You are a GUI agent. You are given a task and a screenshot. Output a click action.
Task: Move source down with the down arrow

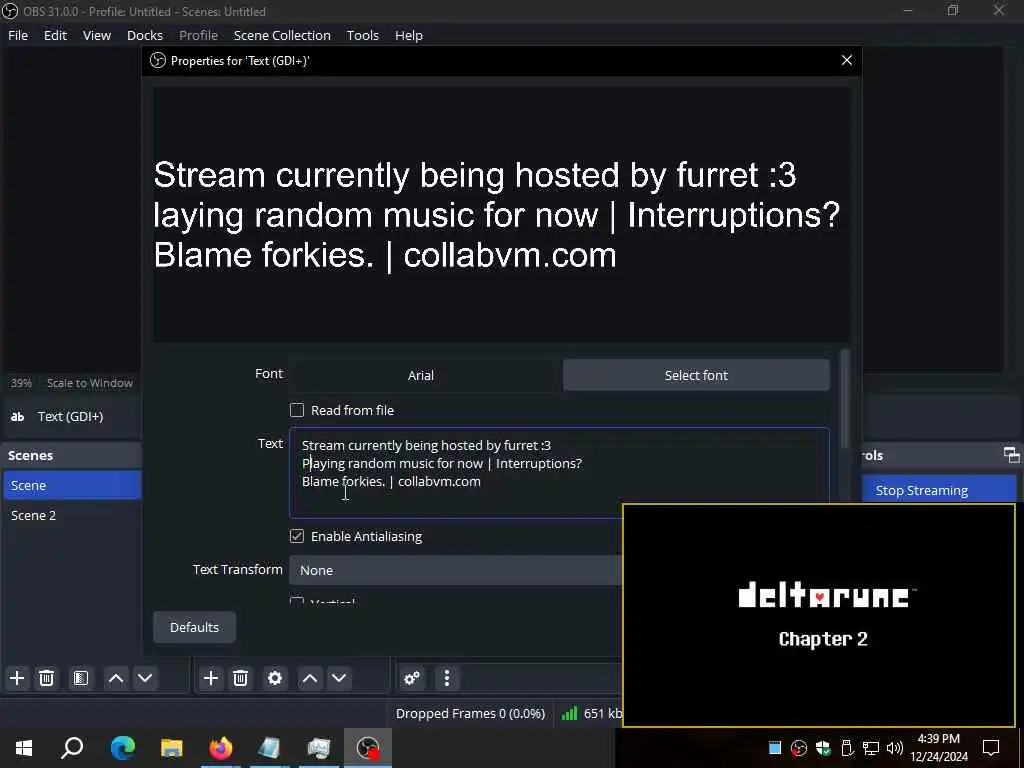[x=339, y=678]
